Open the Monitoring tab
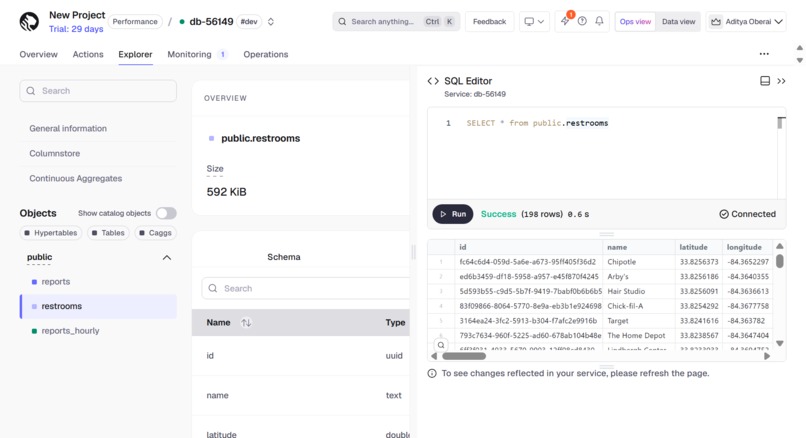The image size is (806, 438). [189, 54]
